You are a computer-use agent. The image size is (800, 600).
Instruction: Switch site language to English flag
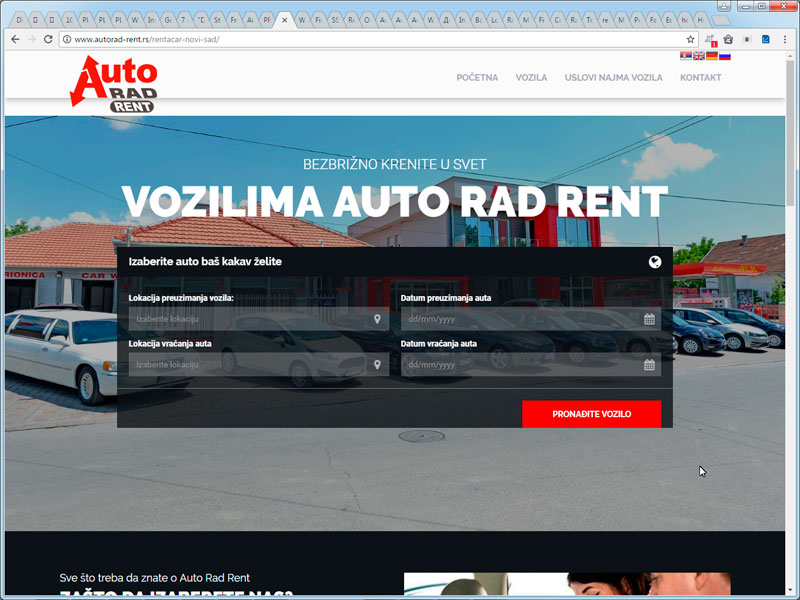point(699,56)
